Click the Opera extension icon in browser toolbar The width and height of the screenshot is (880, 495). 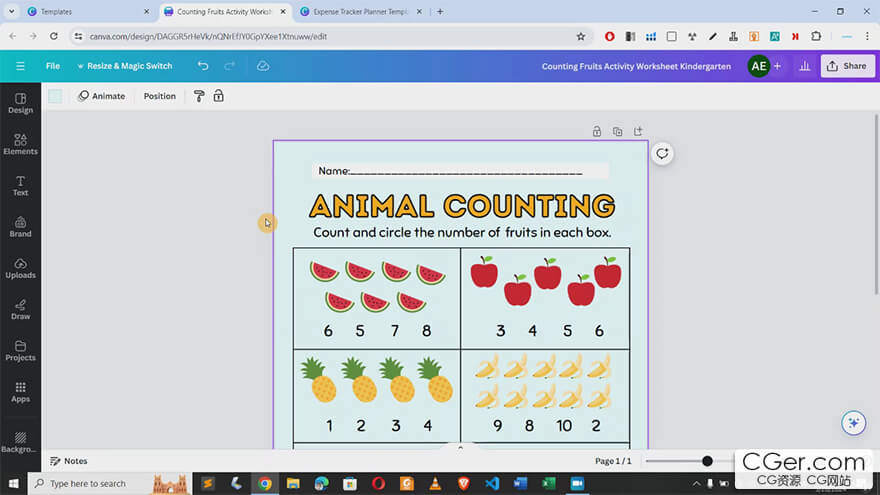(609, 36)
